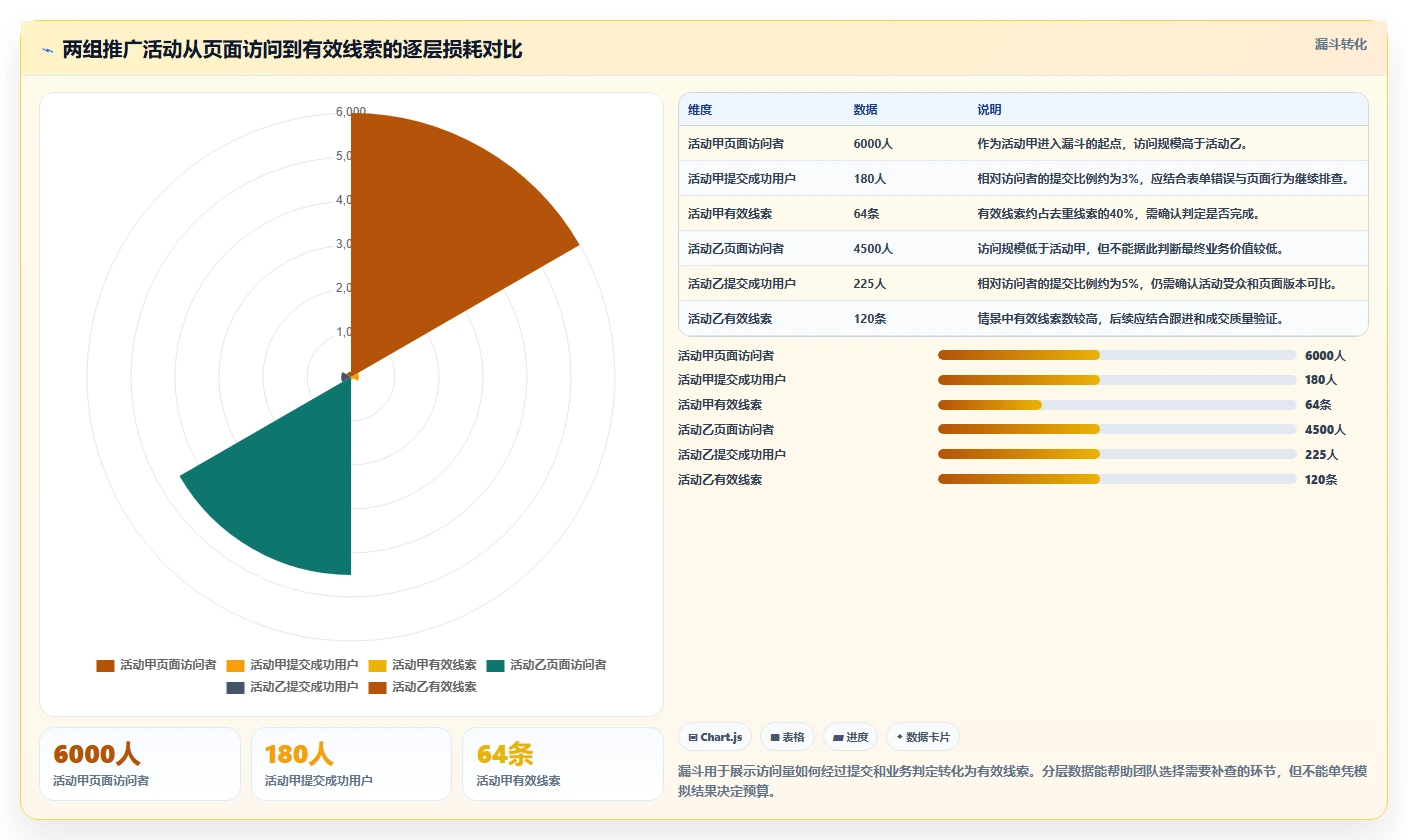The height and width of the screenshot is (840, 1408).
Task: Click the 225人 value beside the progress bar
Action: tap(1321, 455)
